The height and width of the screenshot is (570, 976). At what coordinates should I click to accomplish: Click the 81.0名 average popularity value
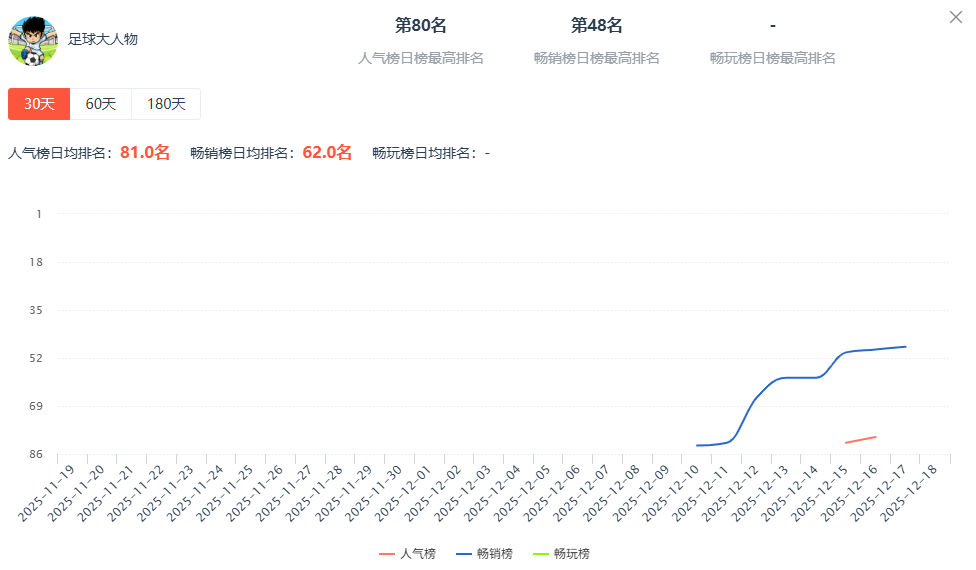pyautogui.click(x=145, y=152)
